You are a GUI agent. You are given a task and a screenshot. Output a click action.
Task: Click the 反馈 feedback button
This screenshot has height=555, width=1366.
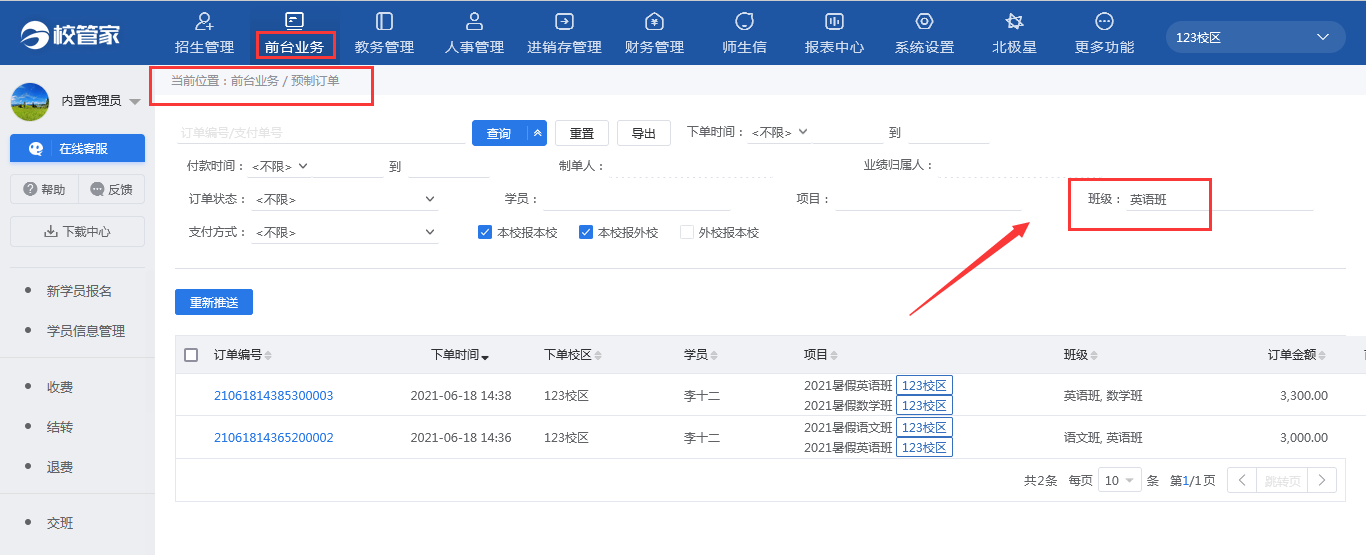click(111, 189)
